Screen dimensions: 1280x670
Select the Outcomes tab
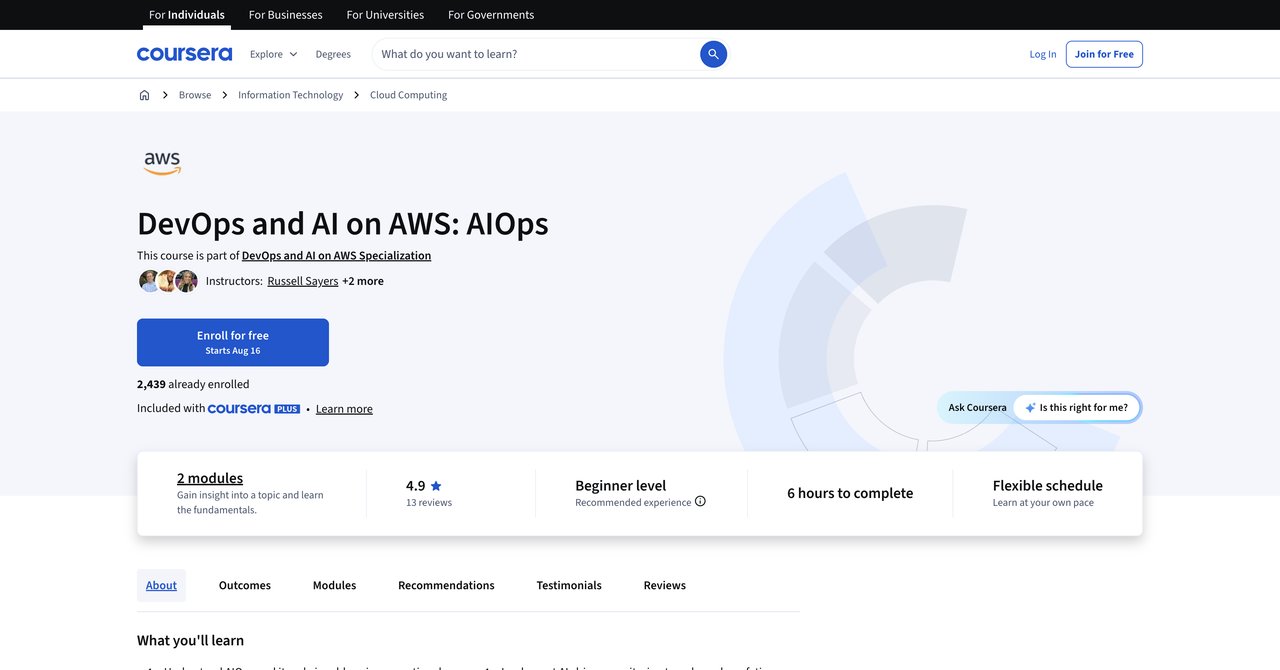pyautogui.click(x=245, y=585)
